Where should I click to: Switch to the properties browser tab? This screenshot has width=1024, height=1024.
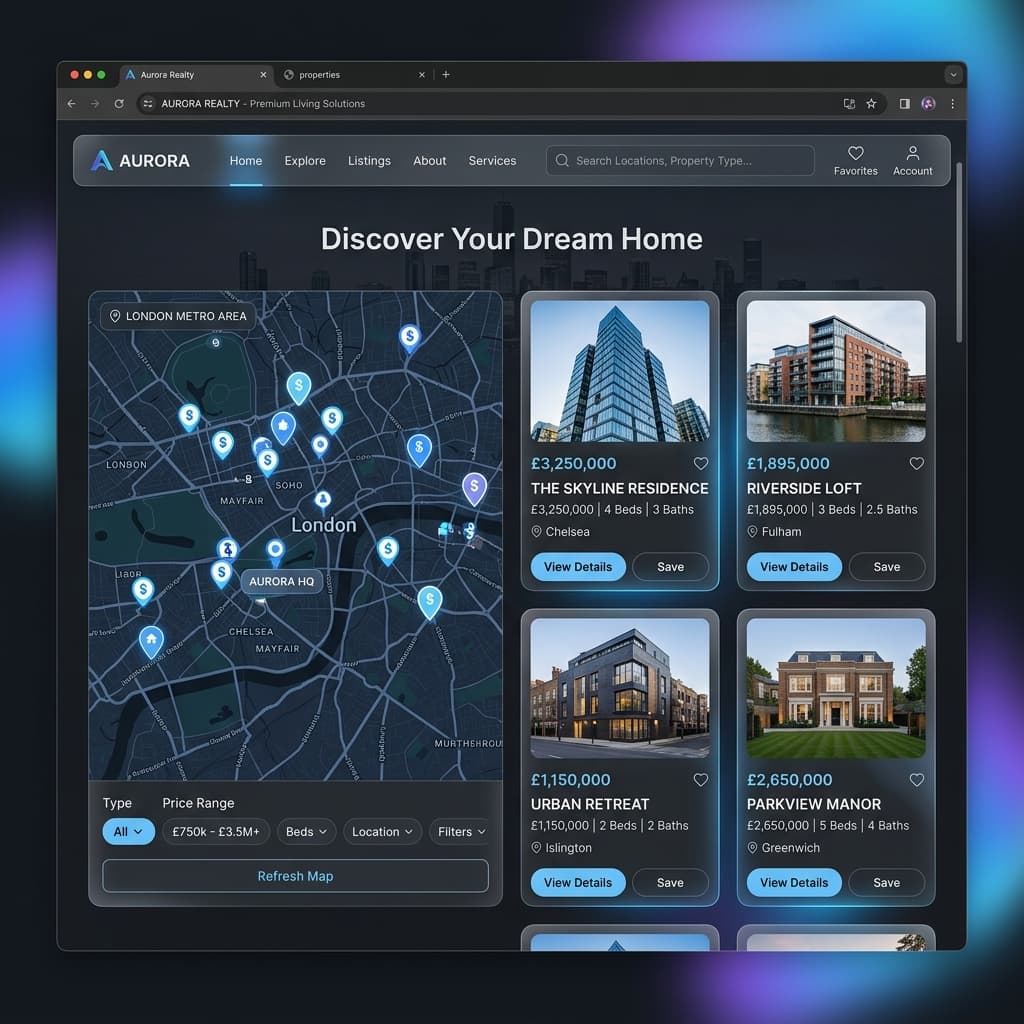coord(353,75)
